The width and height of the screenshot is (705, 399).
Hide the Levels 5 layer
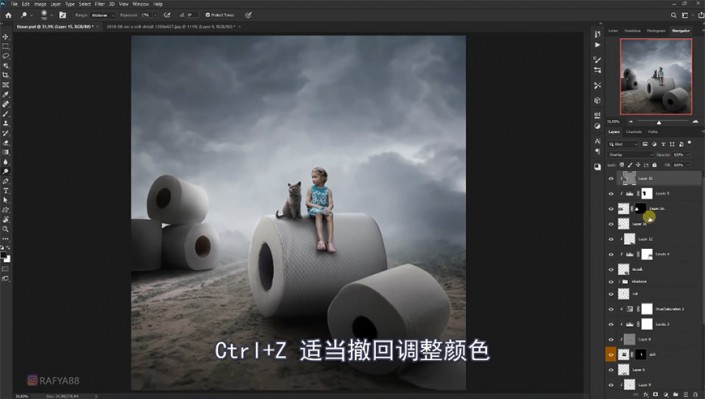coord(611,194)
